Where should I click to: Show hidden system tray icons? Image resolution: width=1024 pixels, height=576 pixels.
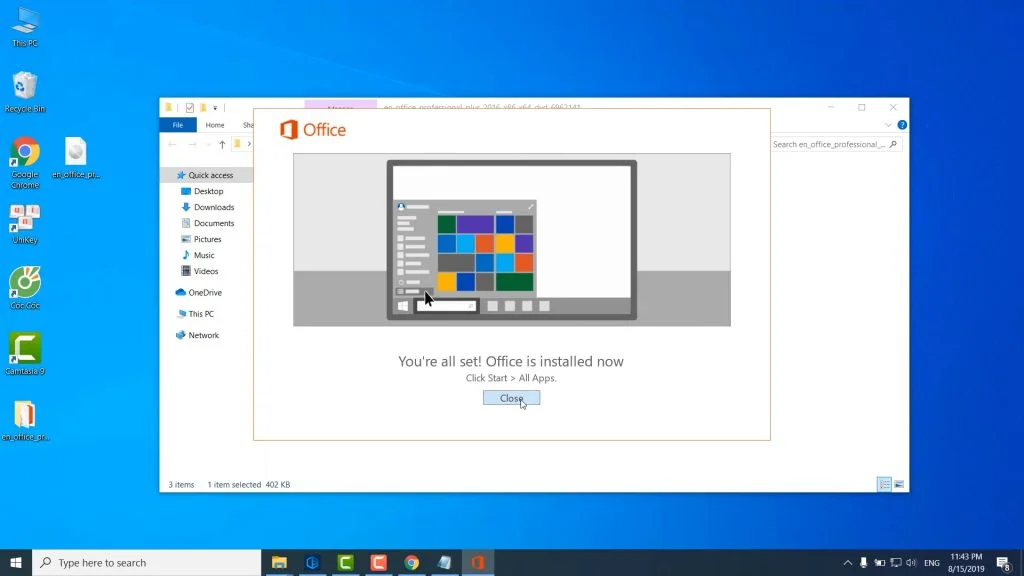[x=848, y=562]
